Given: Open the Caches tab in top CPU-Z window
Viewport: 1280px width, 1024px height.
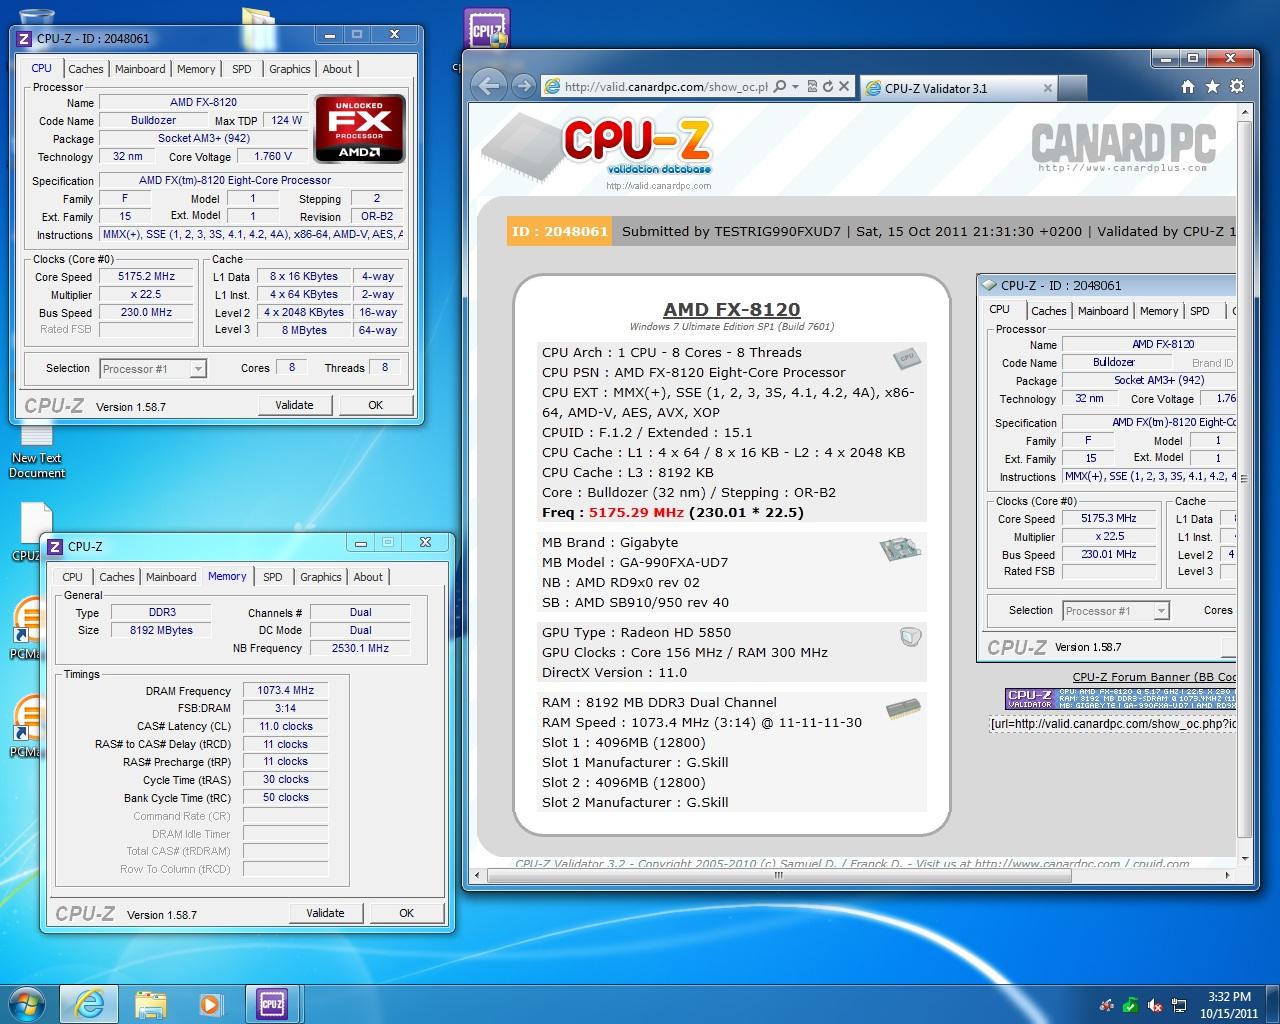Looking at the screenshot, I should tap(85, 69).
